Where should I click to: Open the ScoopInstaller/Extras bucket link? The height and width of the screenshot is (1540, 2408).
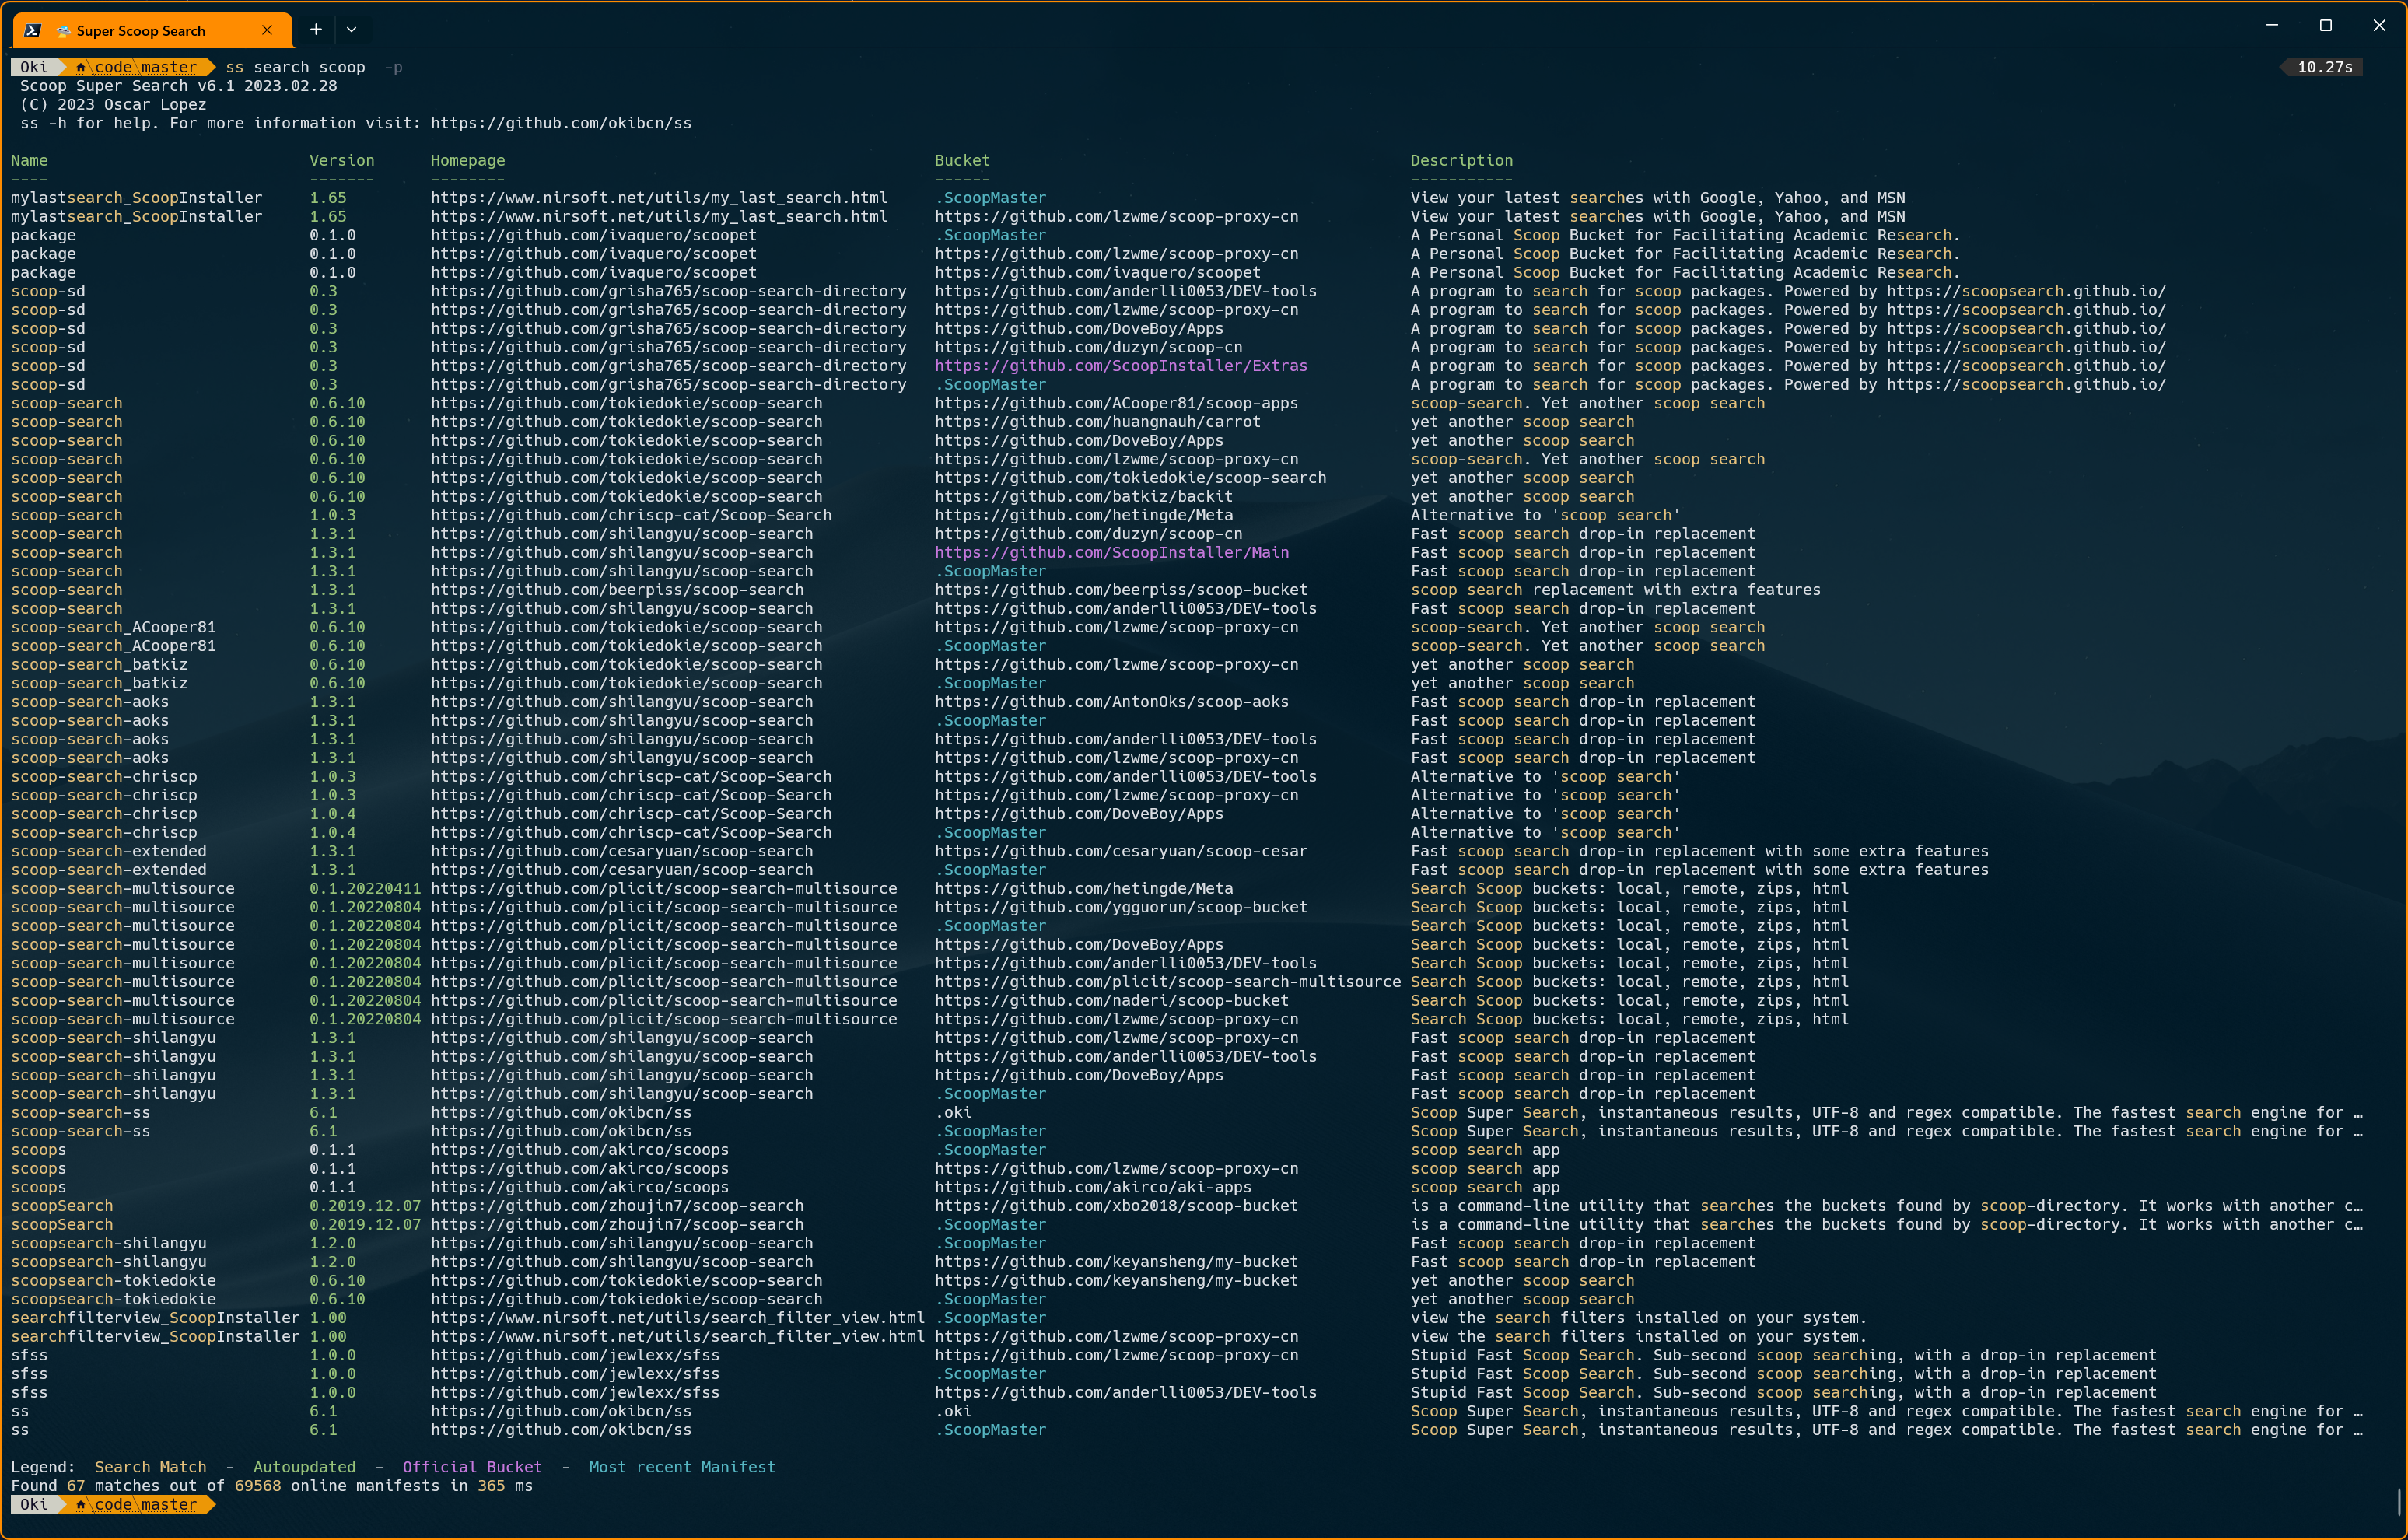[x=1120, y=366]
